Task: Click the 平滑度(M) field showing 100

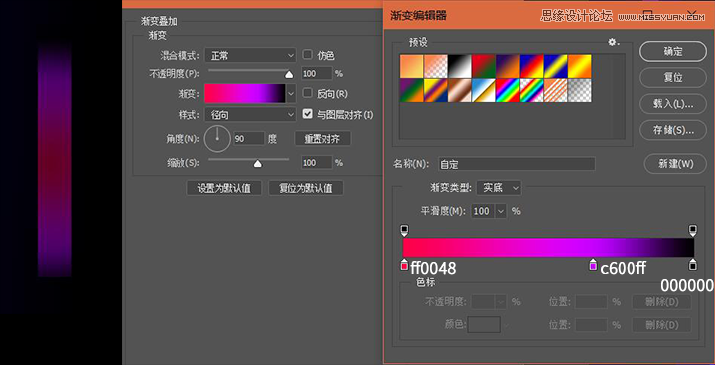Action: (483, 211)
